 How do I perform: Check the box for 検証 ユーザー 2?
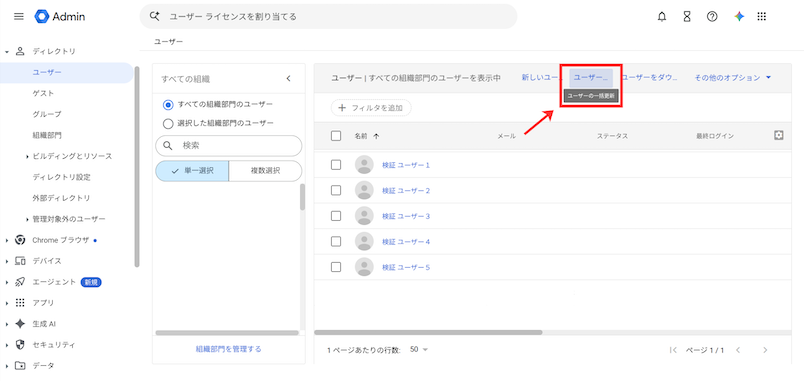336,190
